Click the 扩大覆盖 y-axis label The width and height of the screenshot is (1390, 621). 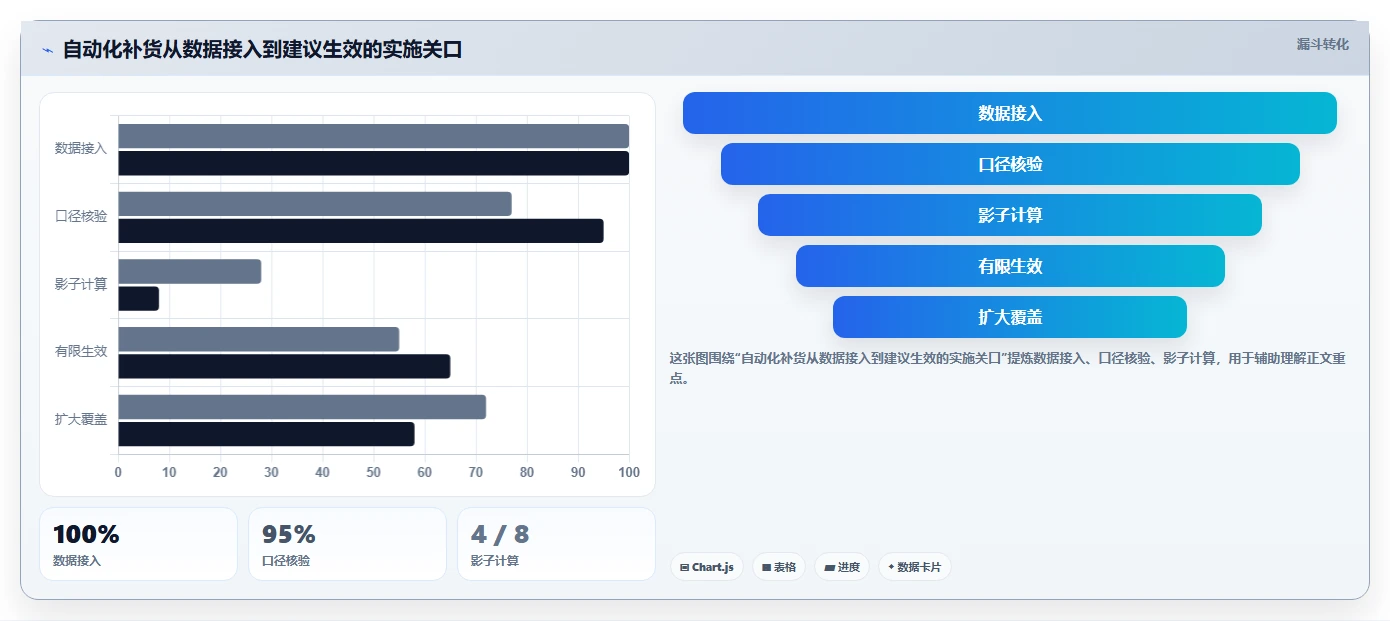click(x=81, y=419)
